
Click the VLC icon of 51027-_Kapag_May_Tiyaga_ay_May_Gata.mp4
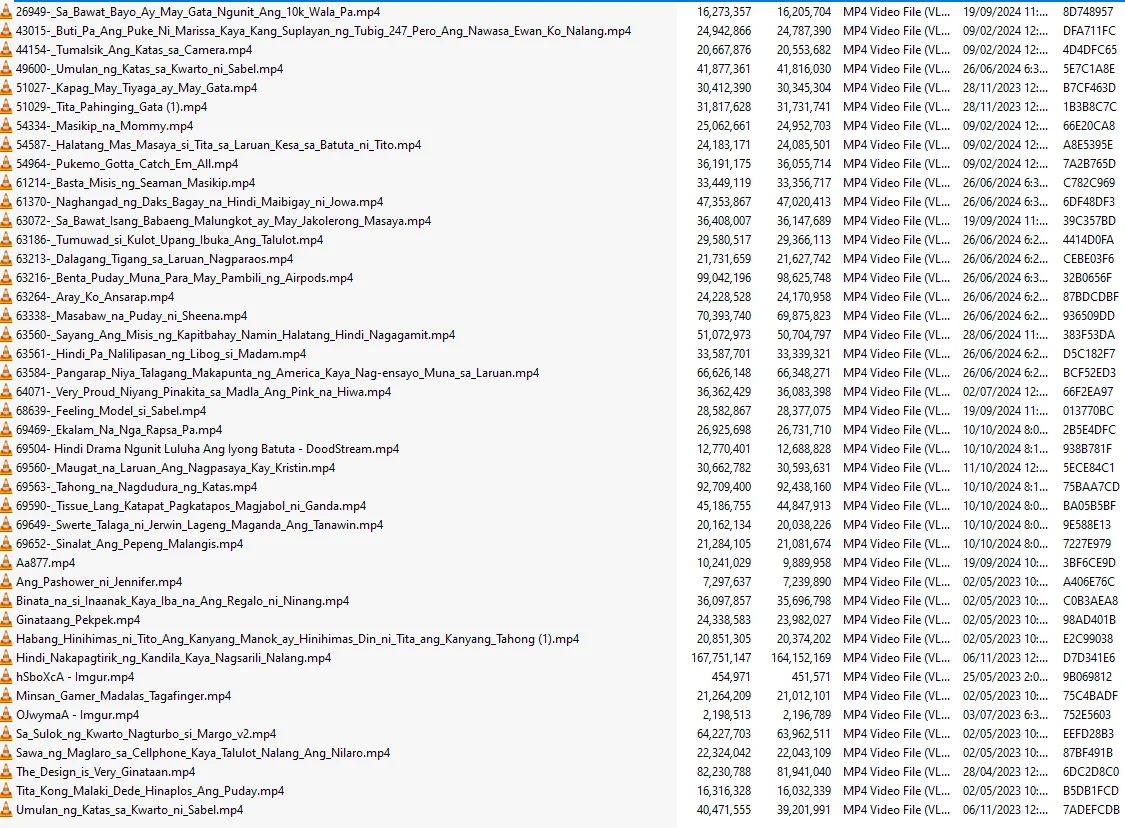pyautogui.click(x=6, y=88)
